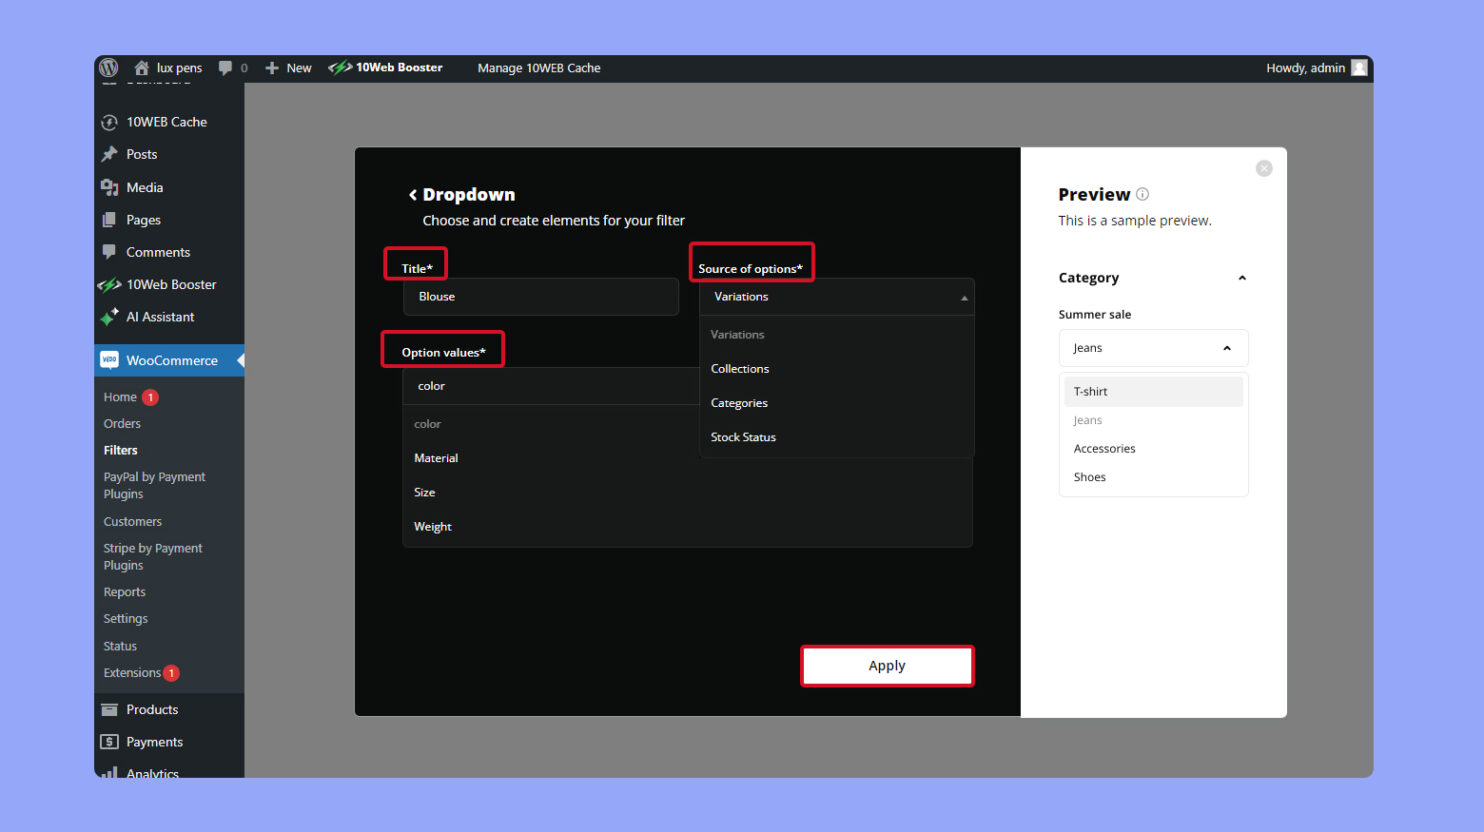Open the Source of options dropdown
Viewport: 1484px width, 832px height.
point(836,296)
